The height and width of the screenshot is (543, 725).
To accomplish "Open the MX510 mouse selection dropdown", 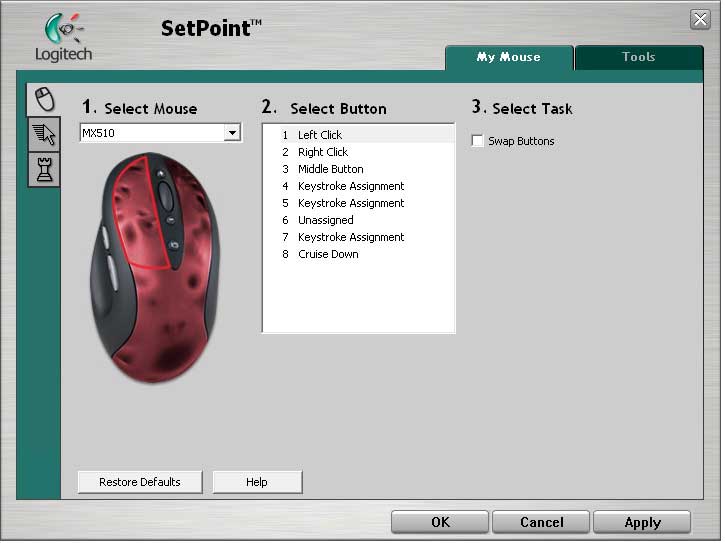I will [160, 133].
